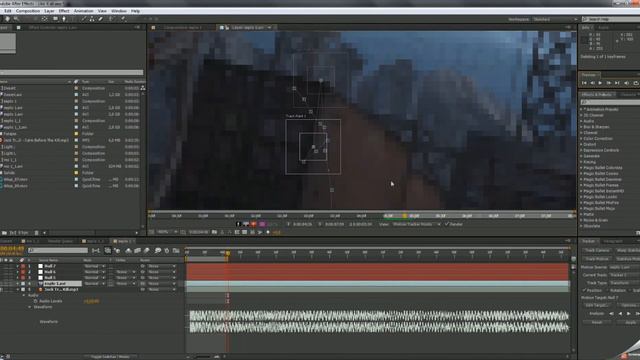The image size is (640, 360).
Task: Click Track Camera button in Tracker
Action: [x=598, y=250]
